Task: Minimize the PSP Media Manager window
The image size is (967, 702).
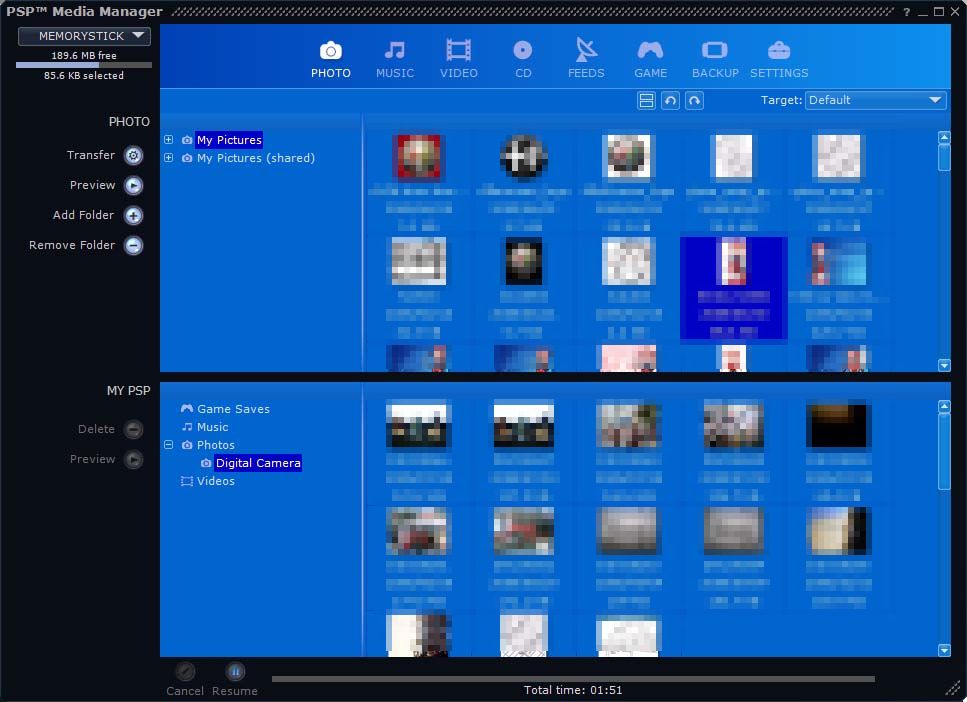Action: pos(923,12)
